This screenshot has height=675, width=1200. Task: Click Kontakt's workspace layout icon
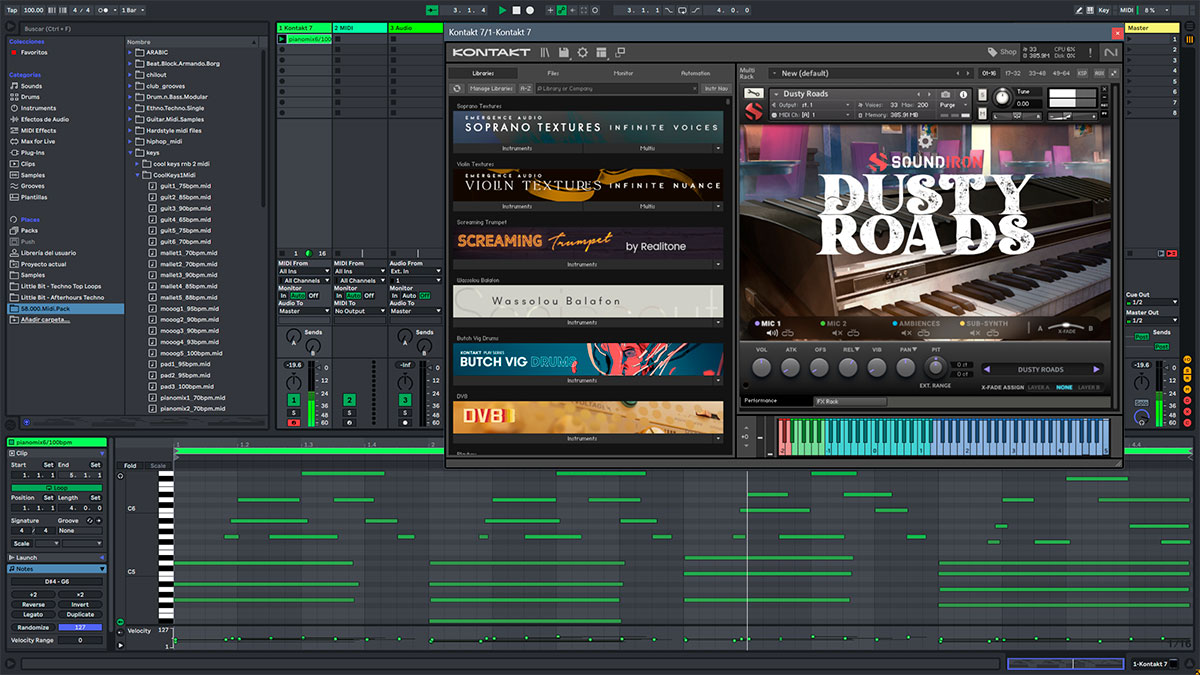[x=601, y=52]
